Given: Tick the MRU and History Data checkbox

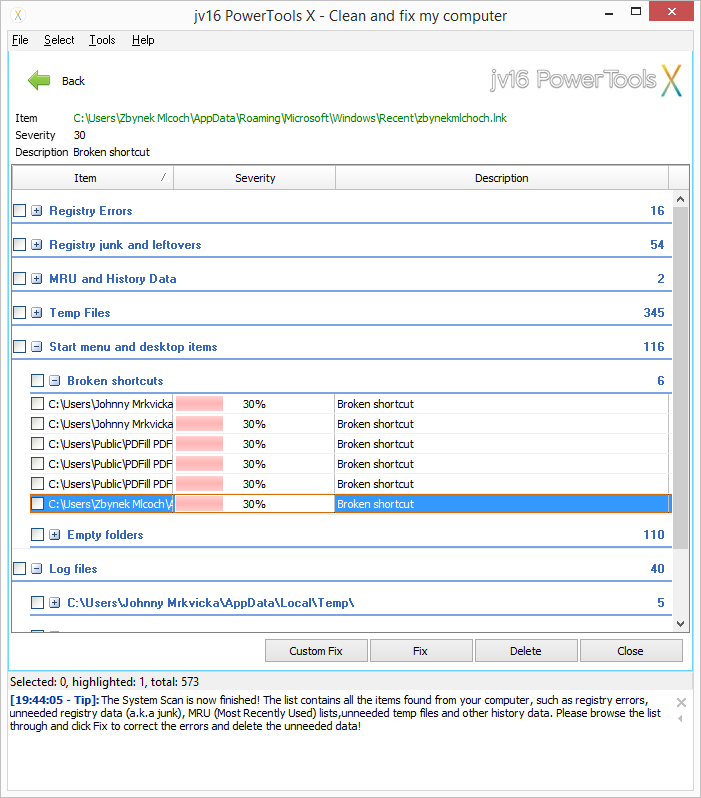Looking at the screenshot, I should point(19,279).
